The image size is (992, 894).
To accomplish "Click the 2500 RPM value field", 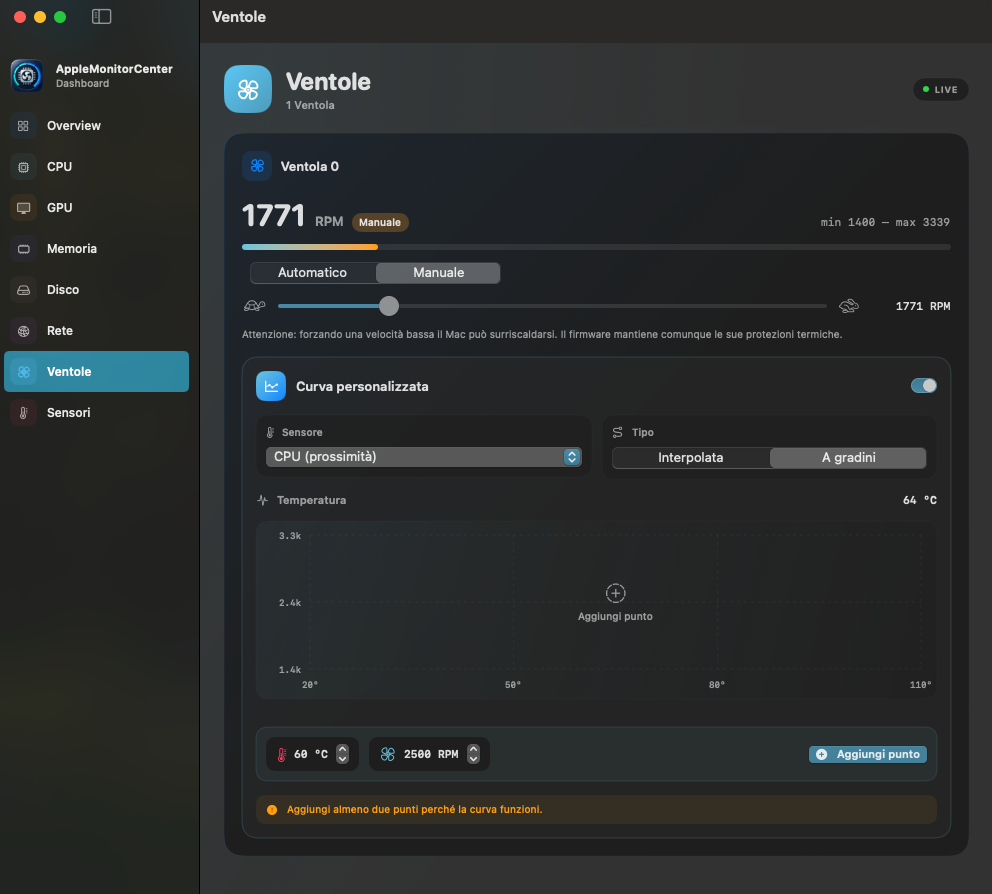I will tap(429, 755).
